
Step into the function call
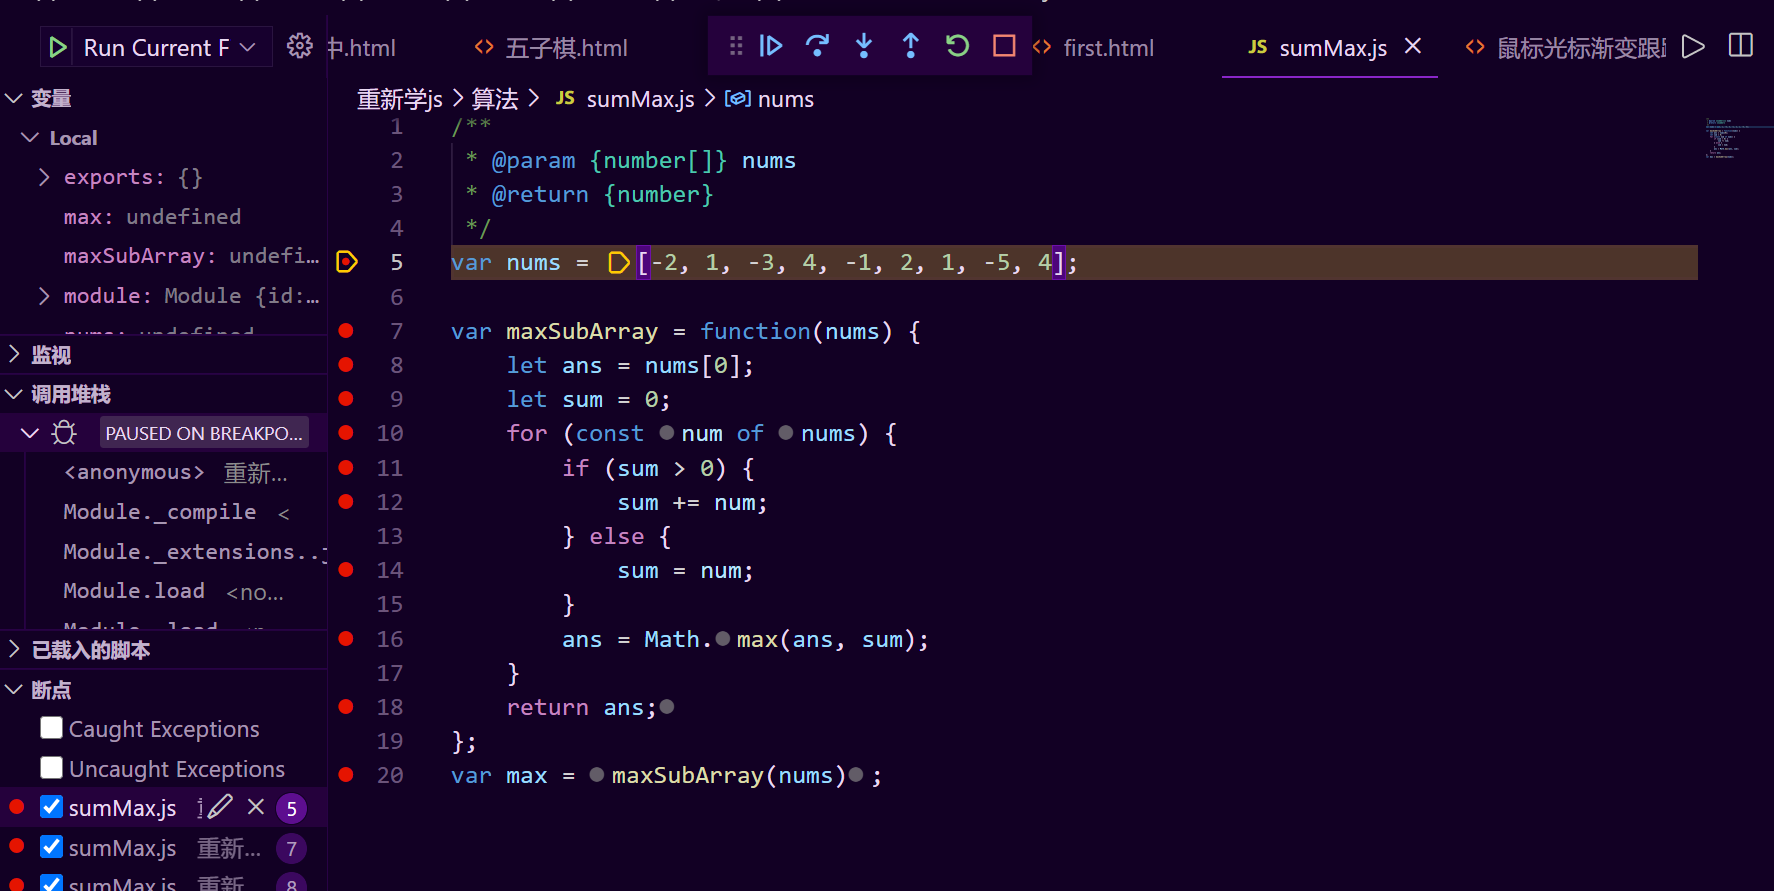pos(864,46)
